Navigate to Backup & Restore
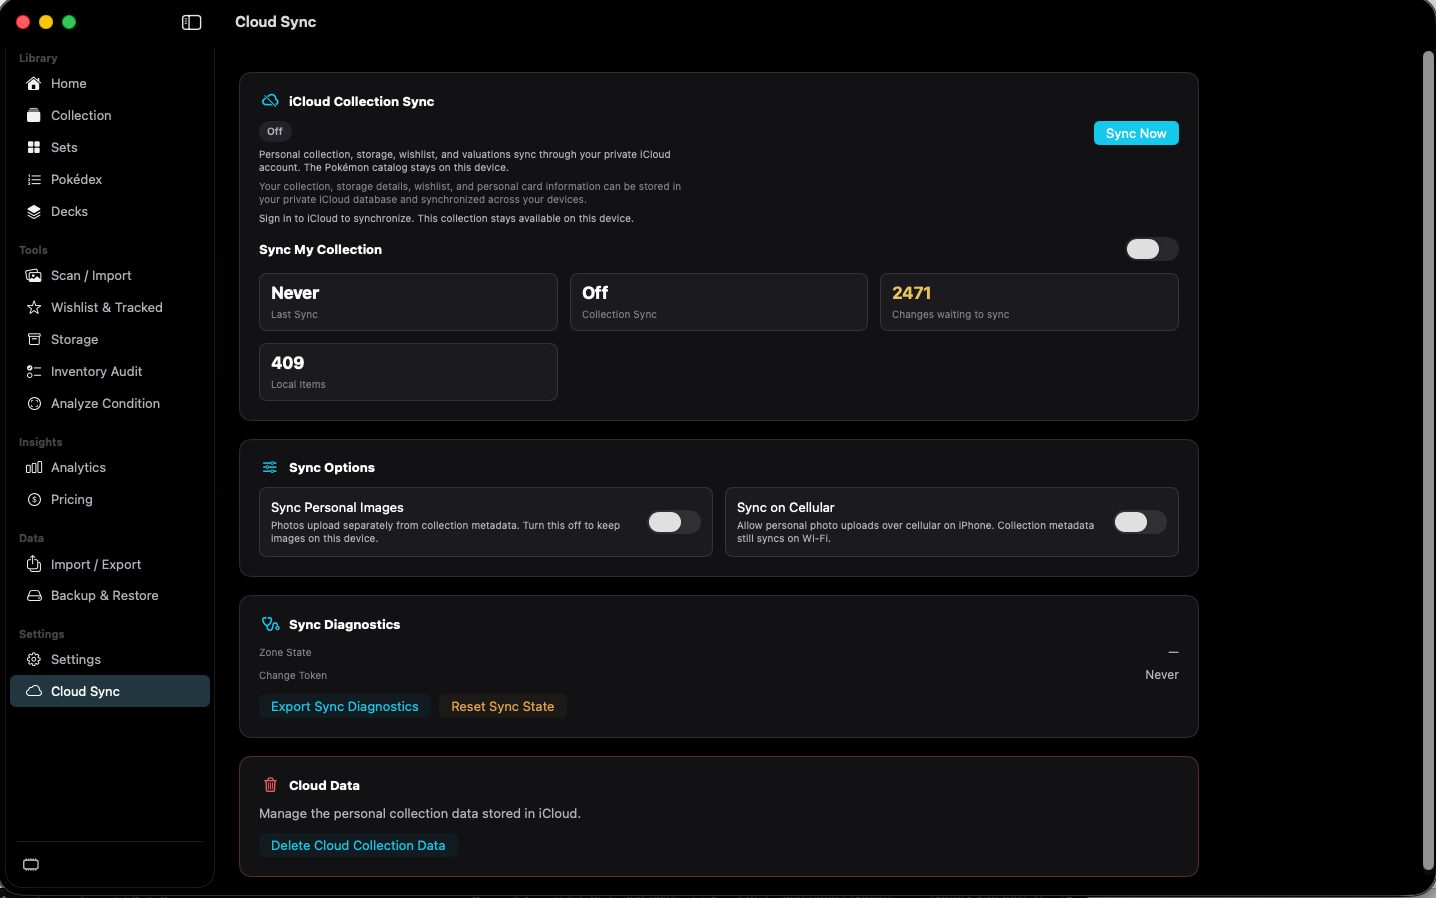This screenshot has height=898, width=1436. coord(110,595)
